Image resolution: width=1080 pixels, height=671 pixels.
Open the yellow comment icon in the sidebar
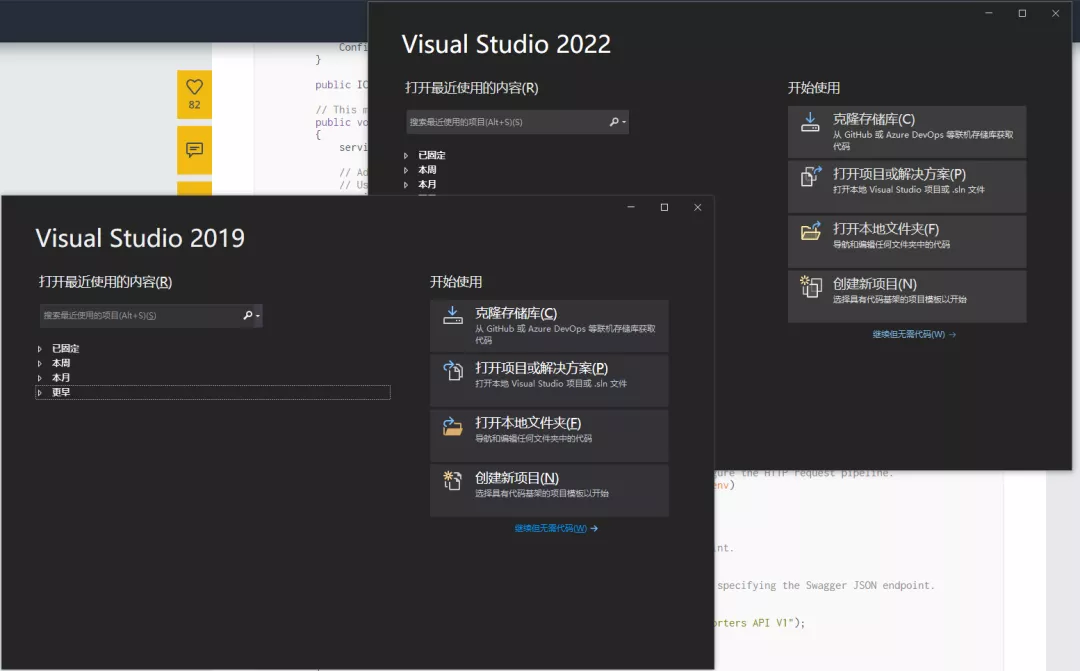pos(194,149)
